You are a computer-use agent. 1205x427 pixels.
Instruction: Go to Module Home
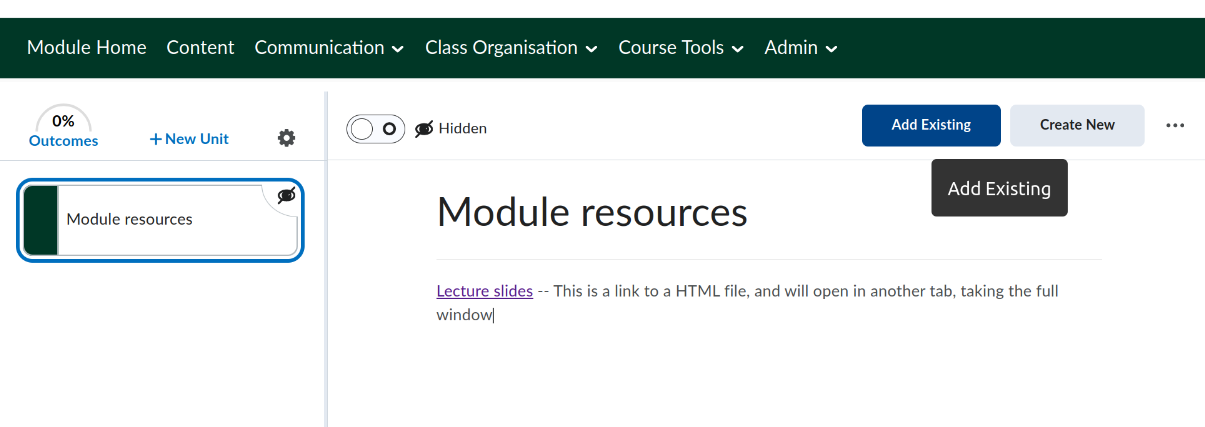coord(86,47)
